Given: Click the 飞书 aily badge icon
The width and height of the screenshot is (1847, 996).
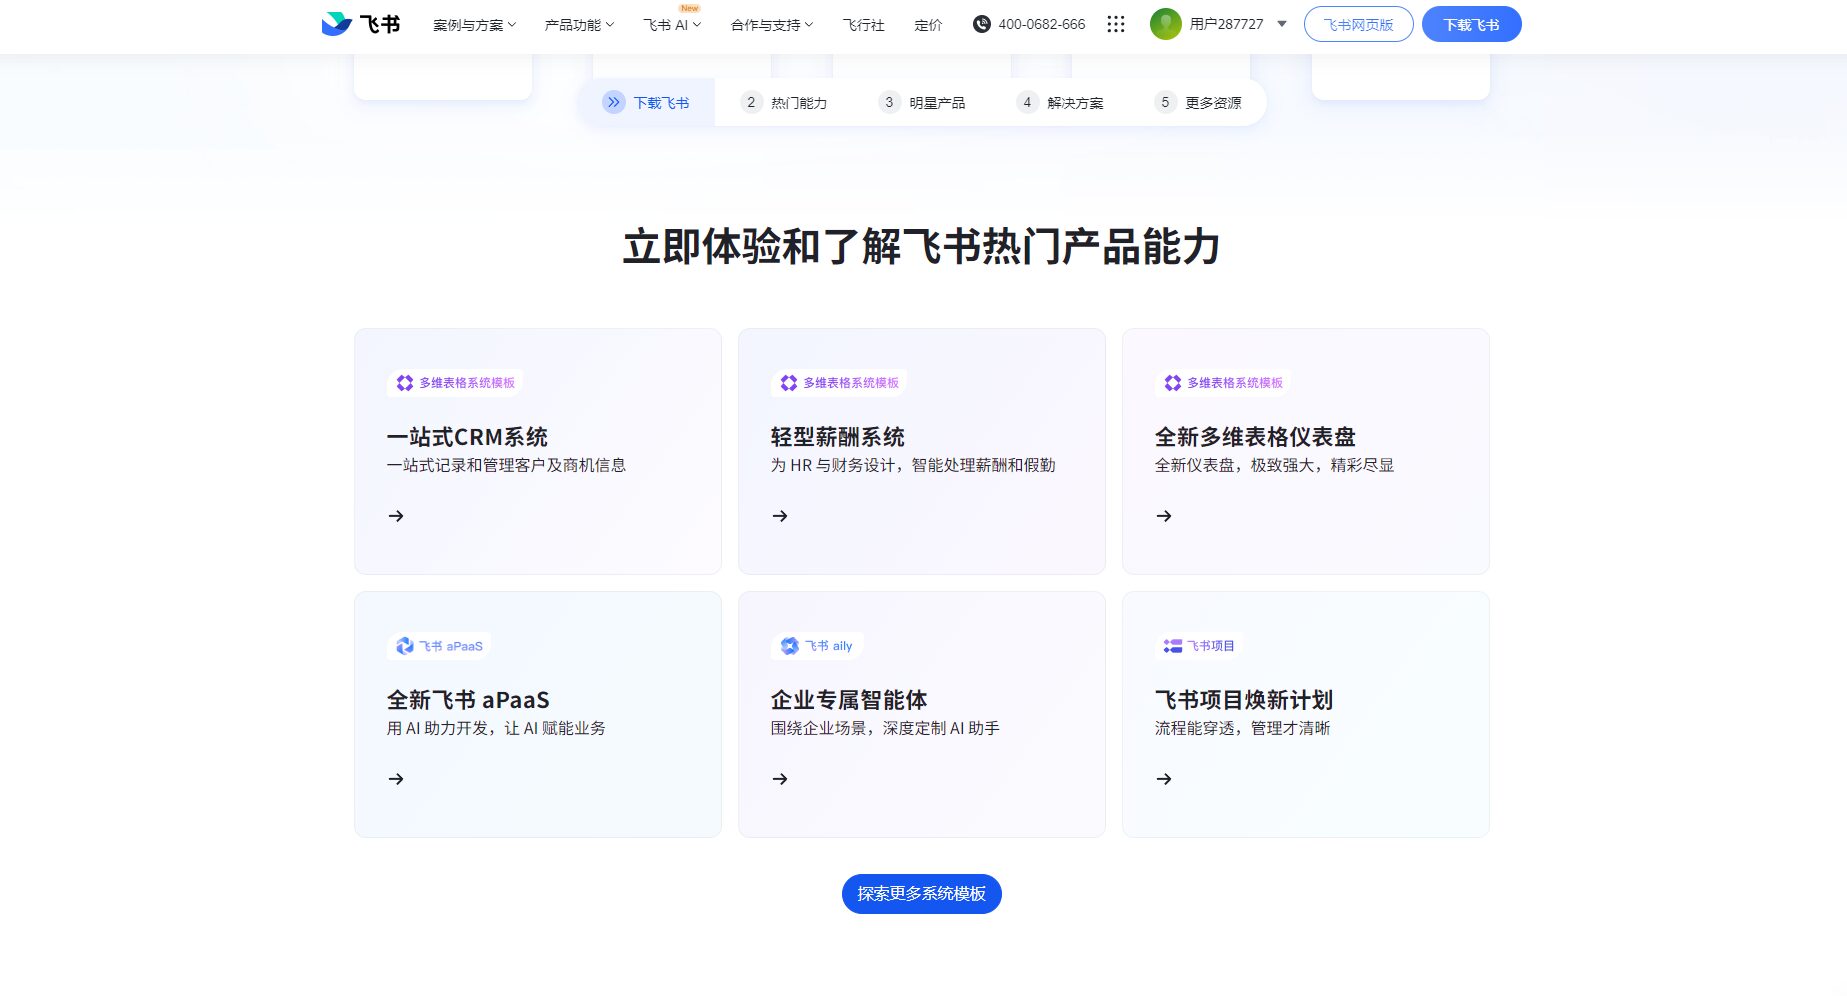Looking at the screenshot, I should click(x=789, y=646).
